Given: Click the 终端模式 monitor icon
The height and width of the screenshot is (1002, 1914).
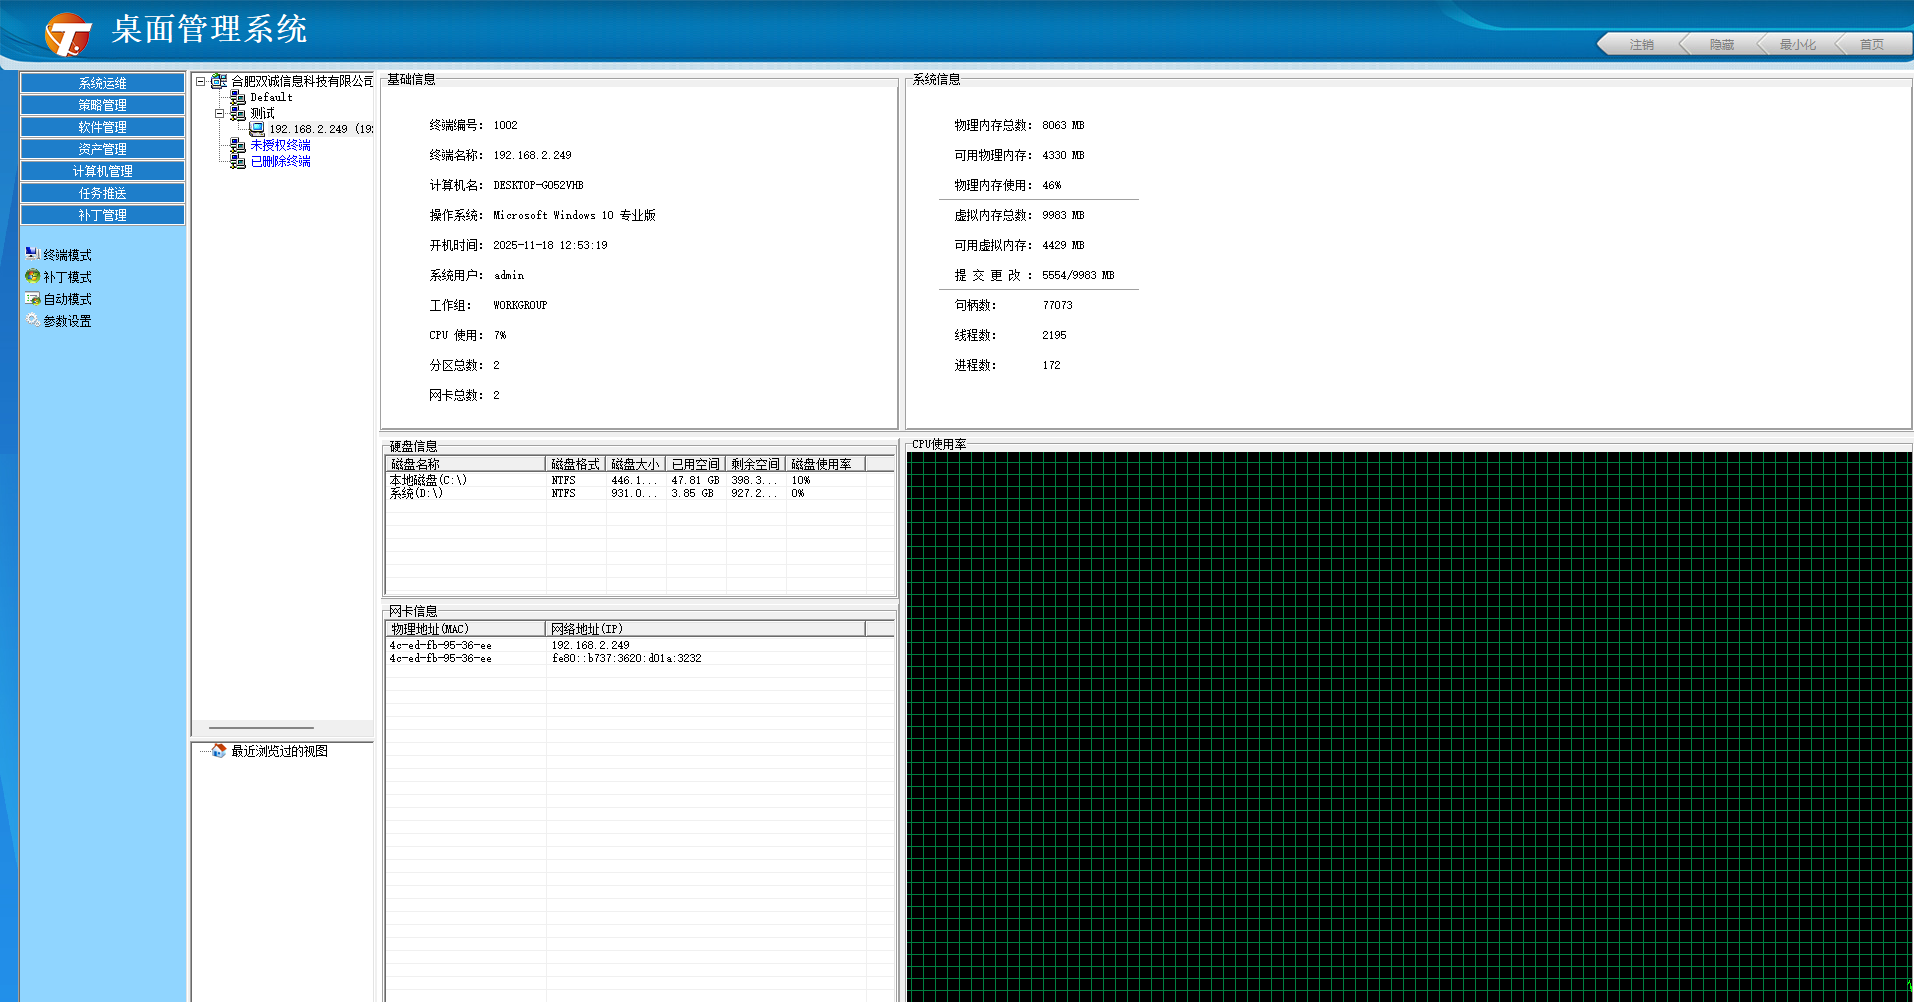Looking at the screenshot, I should pyautogui.click(x=32, y=254).
